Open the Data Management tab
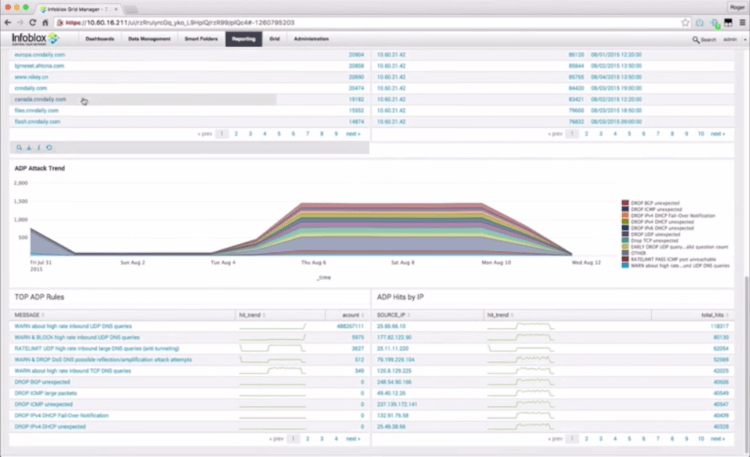This screenshot has width=750, height=457. (x=148, y=39)
